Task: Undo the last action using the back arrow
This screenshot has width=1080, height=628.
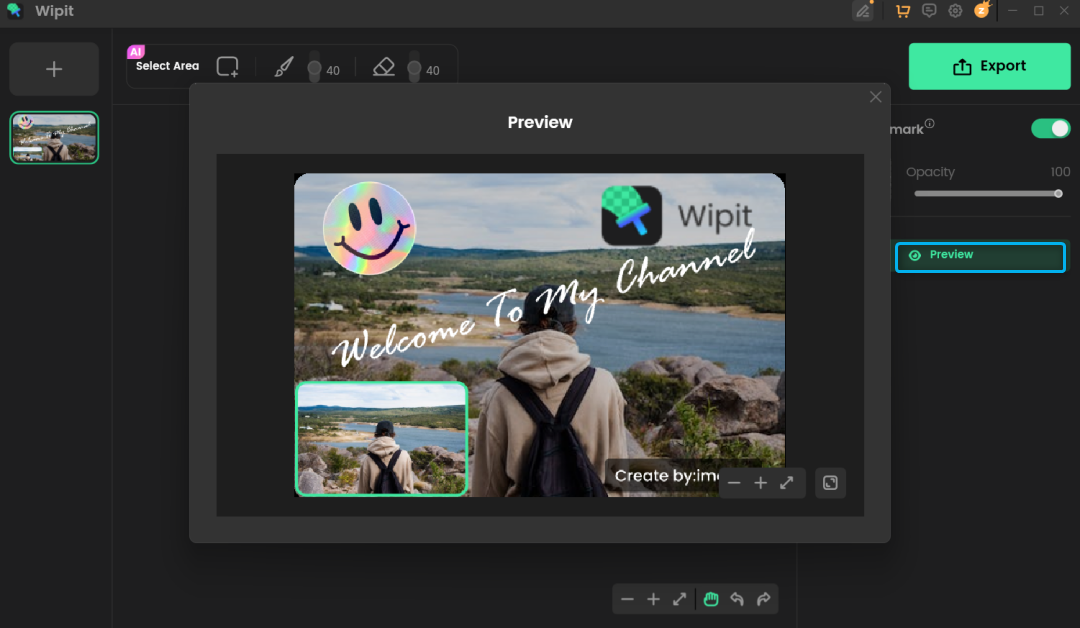Action: point(737,599)
